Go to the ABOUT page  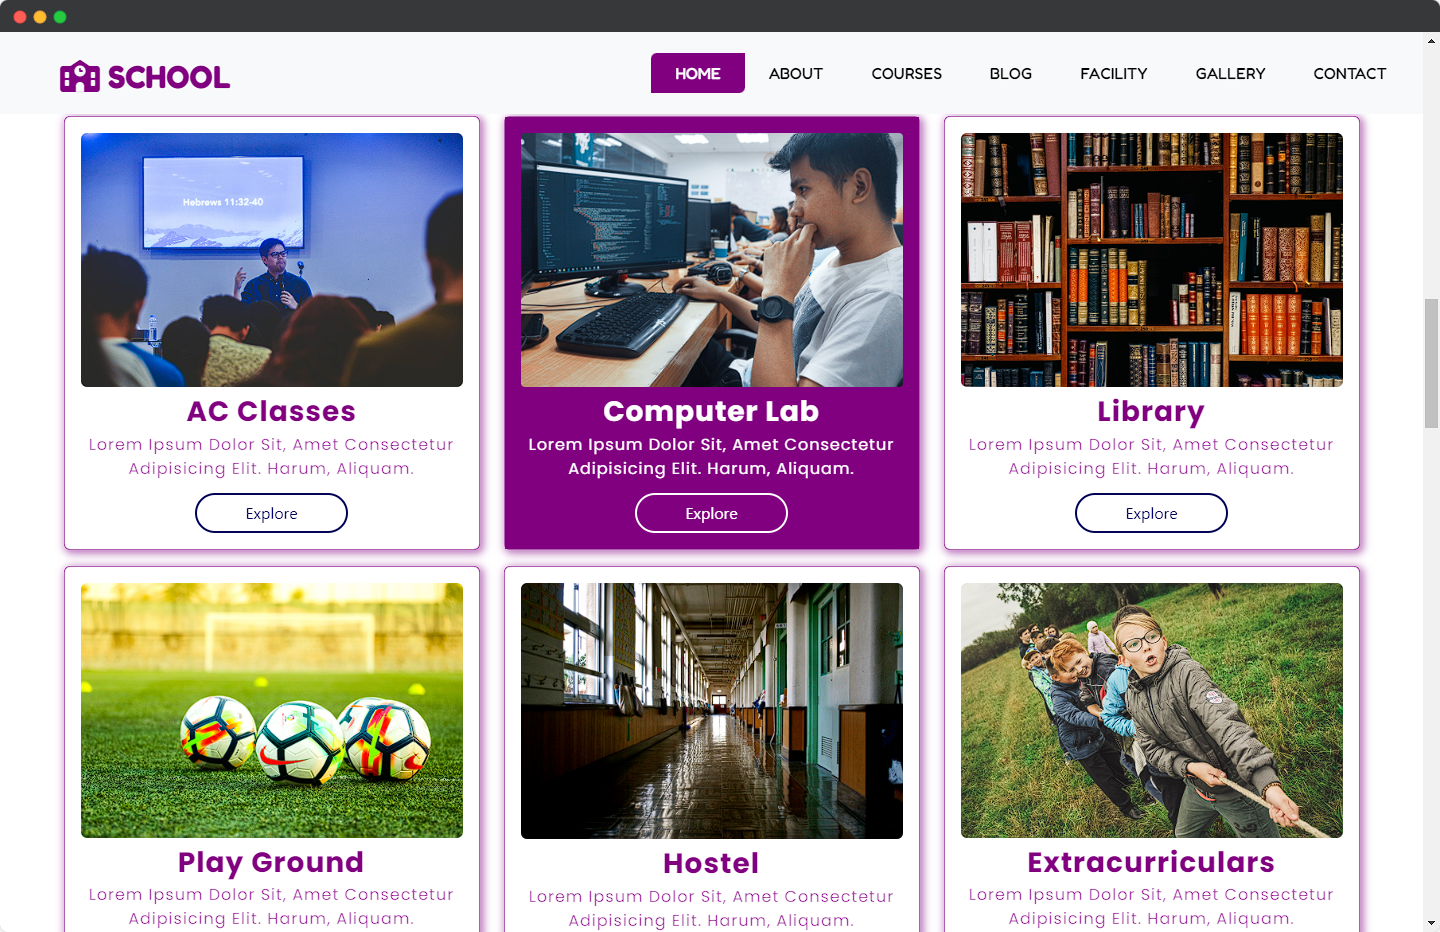pyautogui.click(x=796, y=73)
